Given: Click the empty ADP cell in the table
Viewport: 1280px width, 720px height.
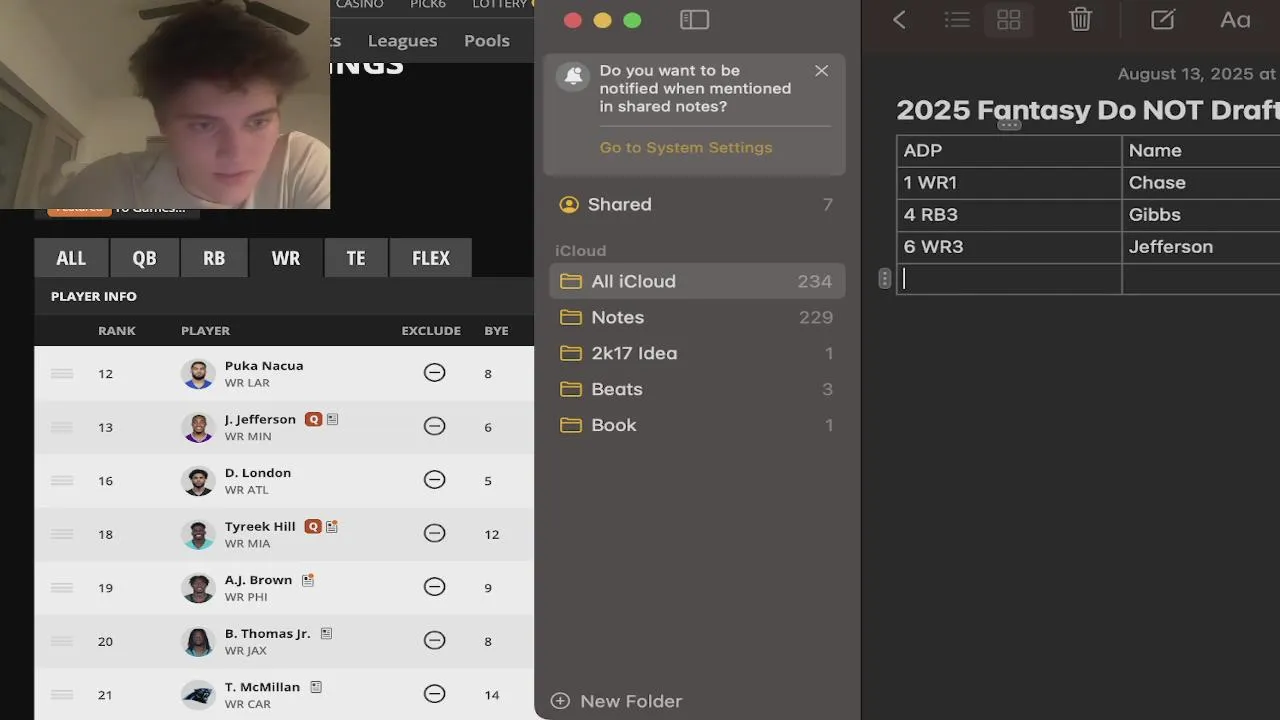Looking at the screenshot, I should (1009, 279).
